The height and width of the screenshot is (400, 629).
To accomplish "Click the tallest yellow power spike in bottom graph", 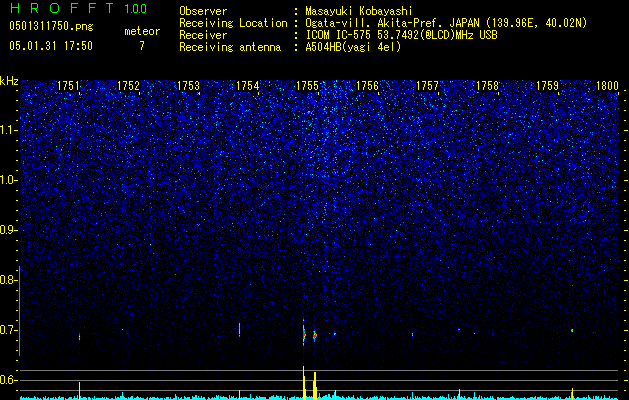I will point(304,383).
